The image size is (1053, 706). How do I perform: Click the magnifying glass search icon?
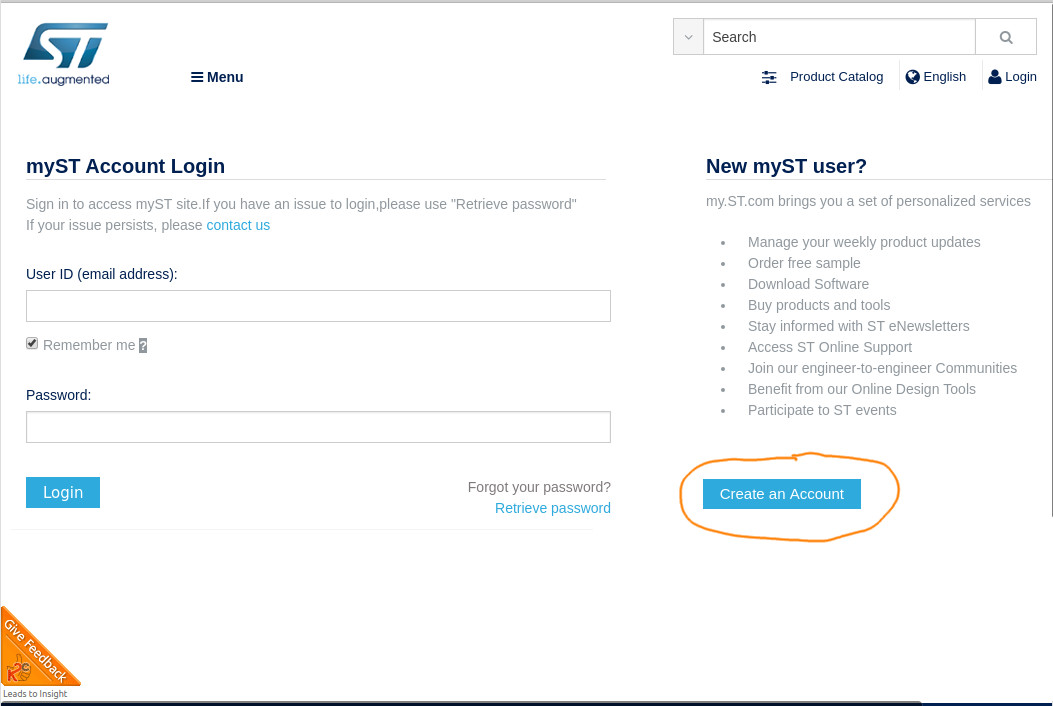1005,37
